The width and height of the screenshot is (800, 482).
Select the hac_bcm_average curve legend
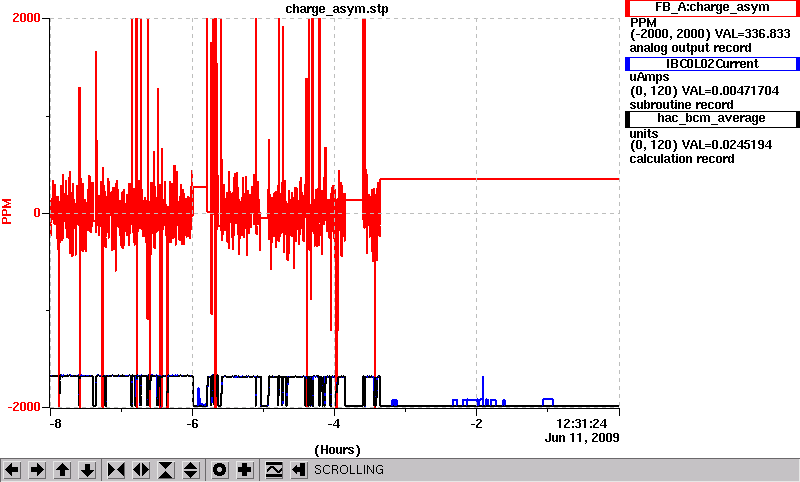[x=712, y=119]
